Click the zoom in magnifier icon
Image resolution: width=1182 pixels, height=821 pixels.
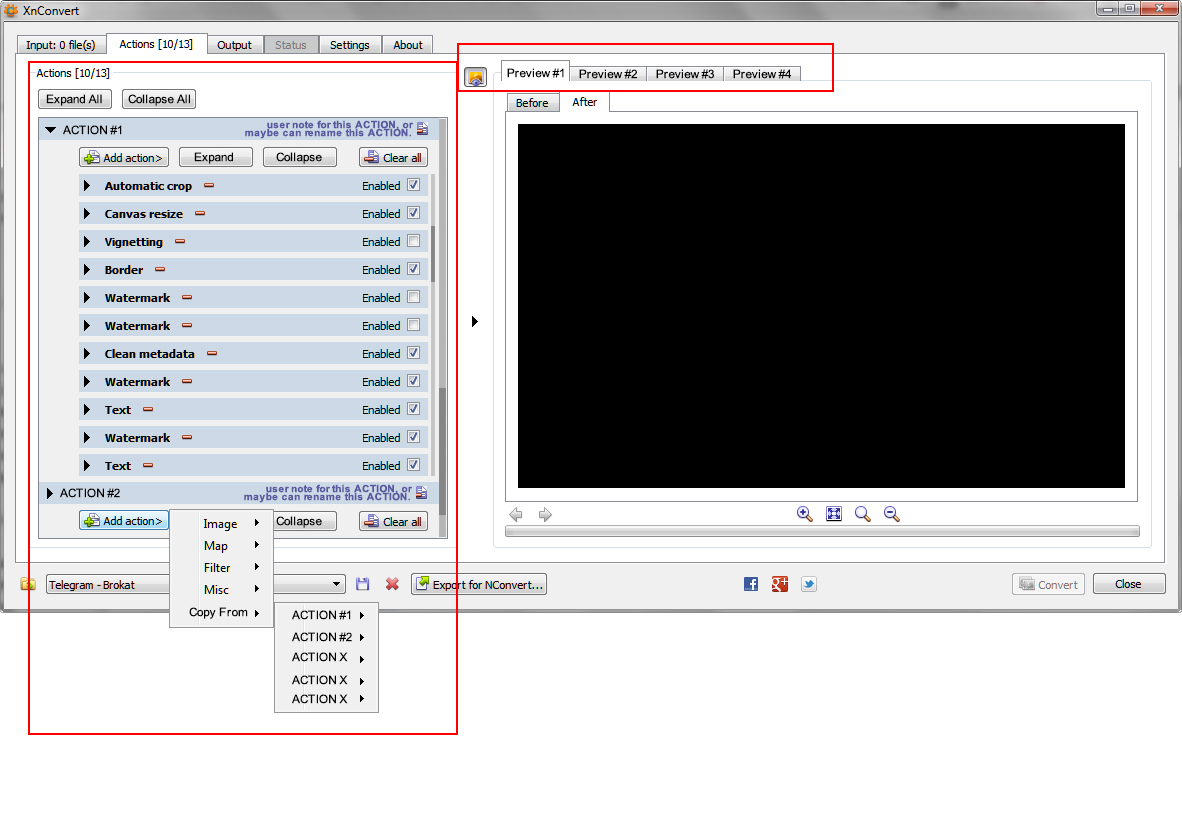(804, 514)
